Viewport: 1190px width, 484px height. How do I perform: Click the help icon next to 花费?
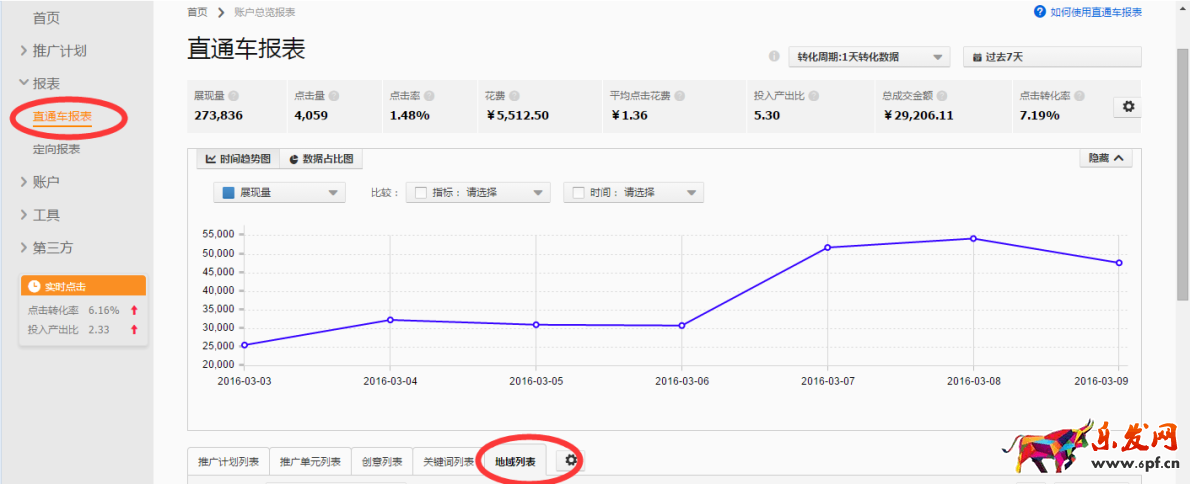click(x=514, y=96)
